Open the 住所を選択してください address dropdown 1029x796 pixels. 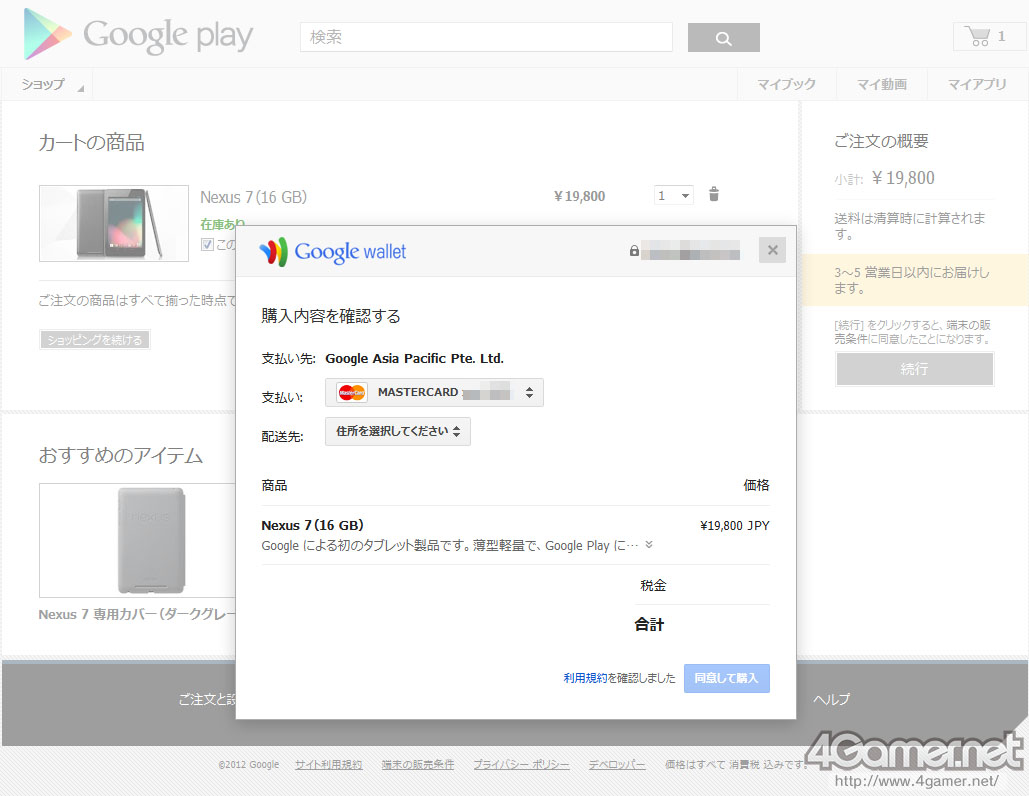pyautogui.click(x=398, y=431)
